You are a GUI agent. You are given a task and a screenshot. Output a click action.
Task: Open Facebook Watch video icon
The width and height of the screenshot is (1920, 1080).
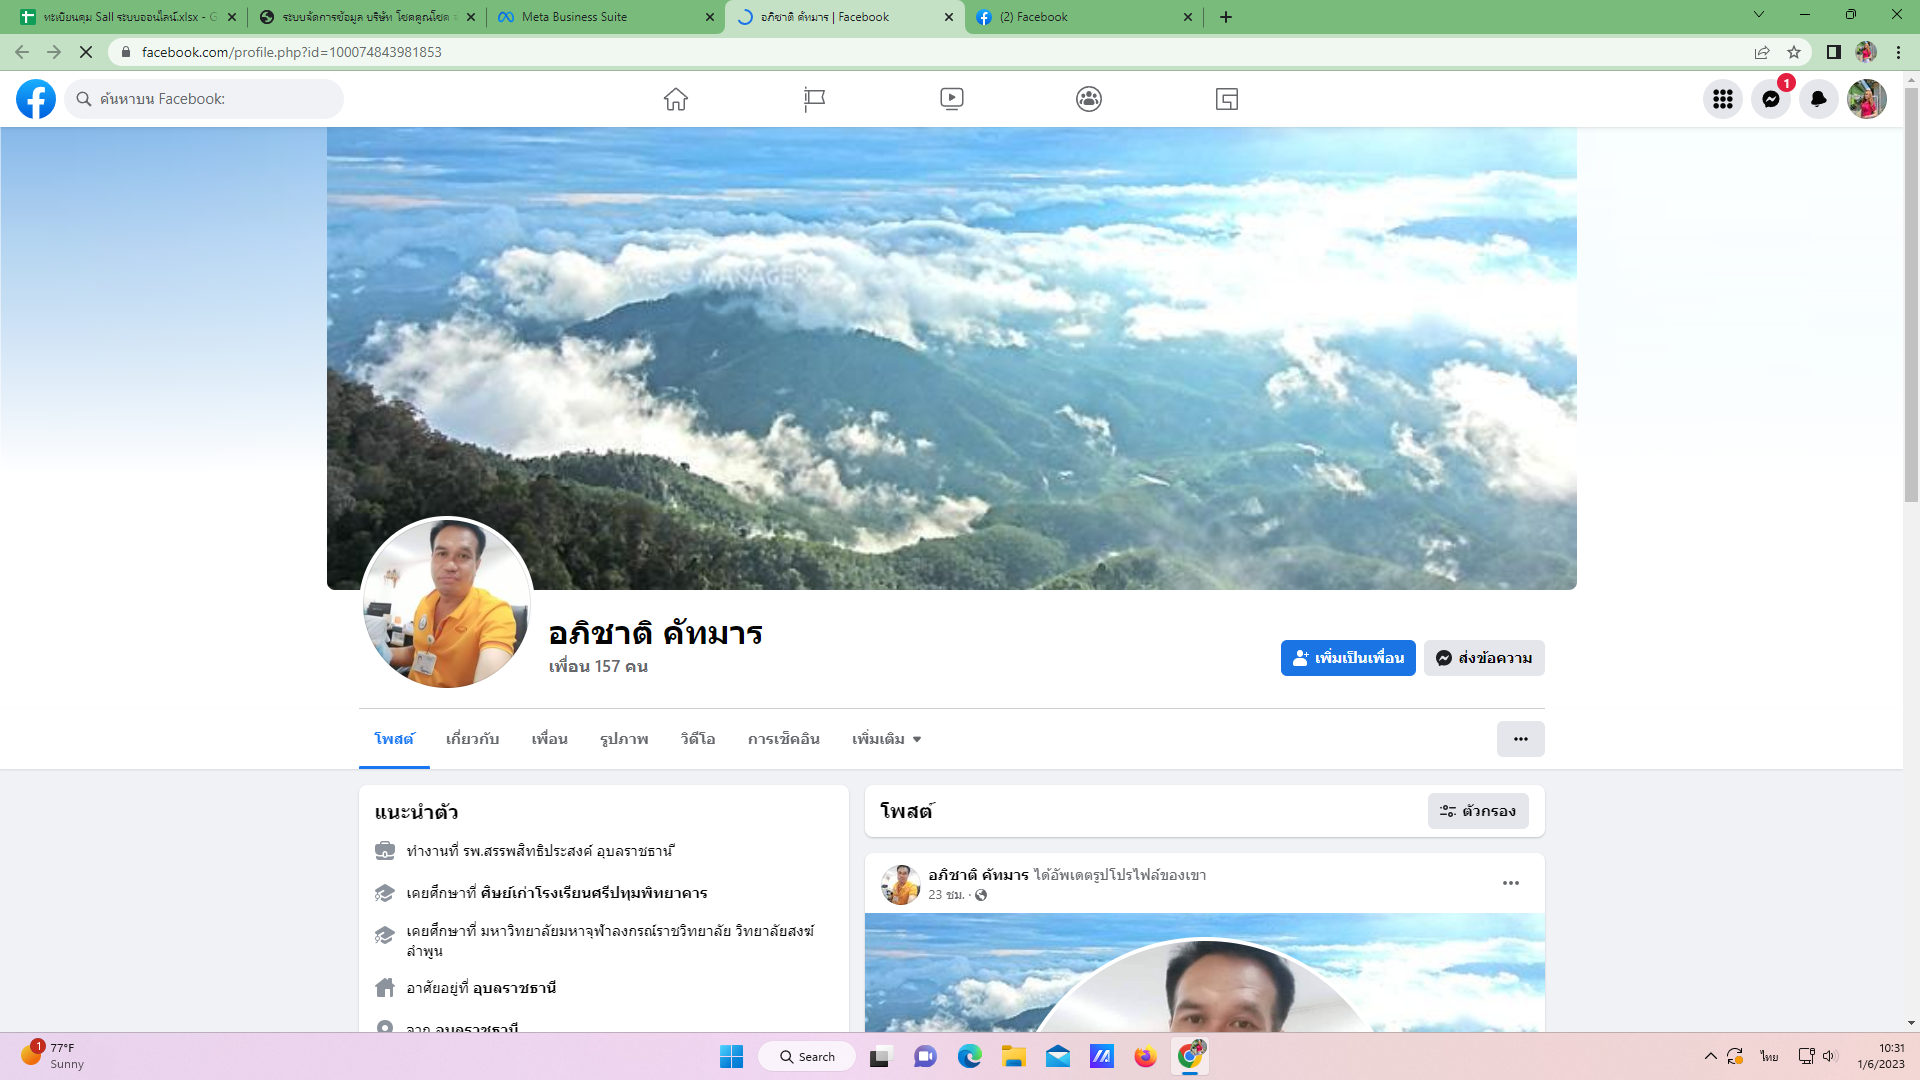(952, 99)
